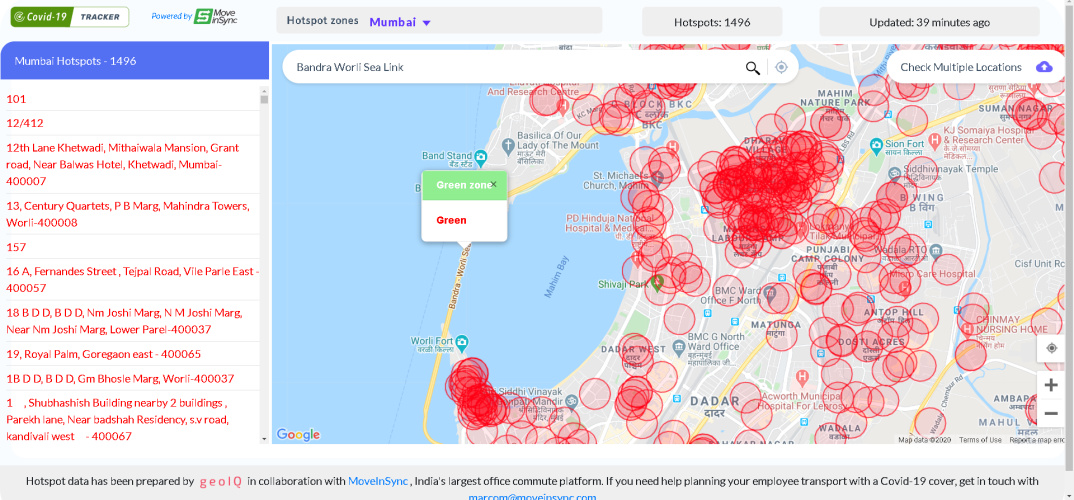Open the map Terms of Use link
This screenshot has height=500, width=1074.
tap(980, 440)
